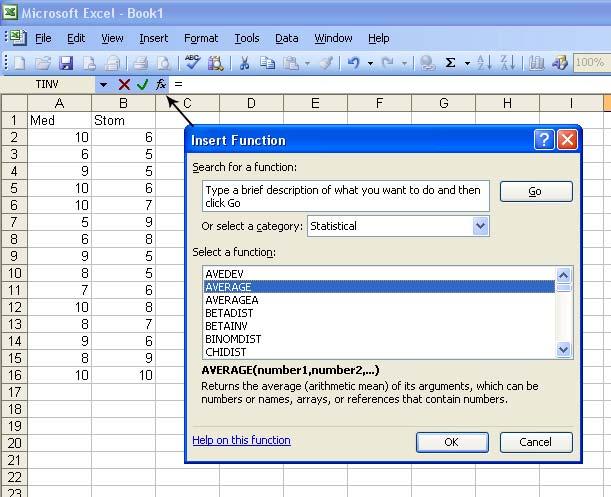This screenshot has height=497, width=611.
Task: Open the File menu
Action: point(43,38)
